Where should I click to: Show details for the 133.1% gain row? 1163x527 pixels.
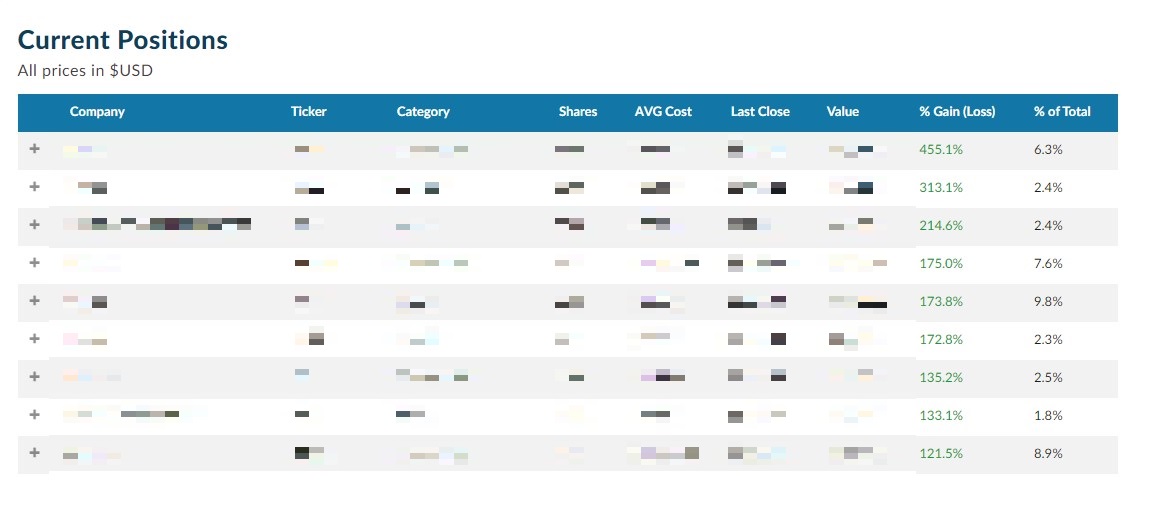pyautogui.click(x=34, y=414)
